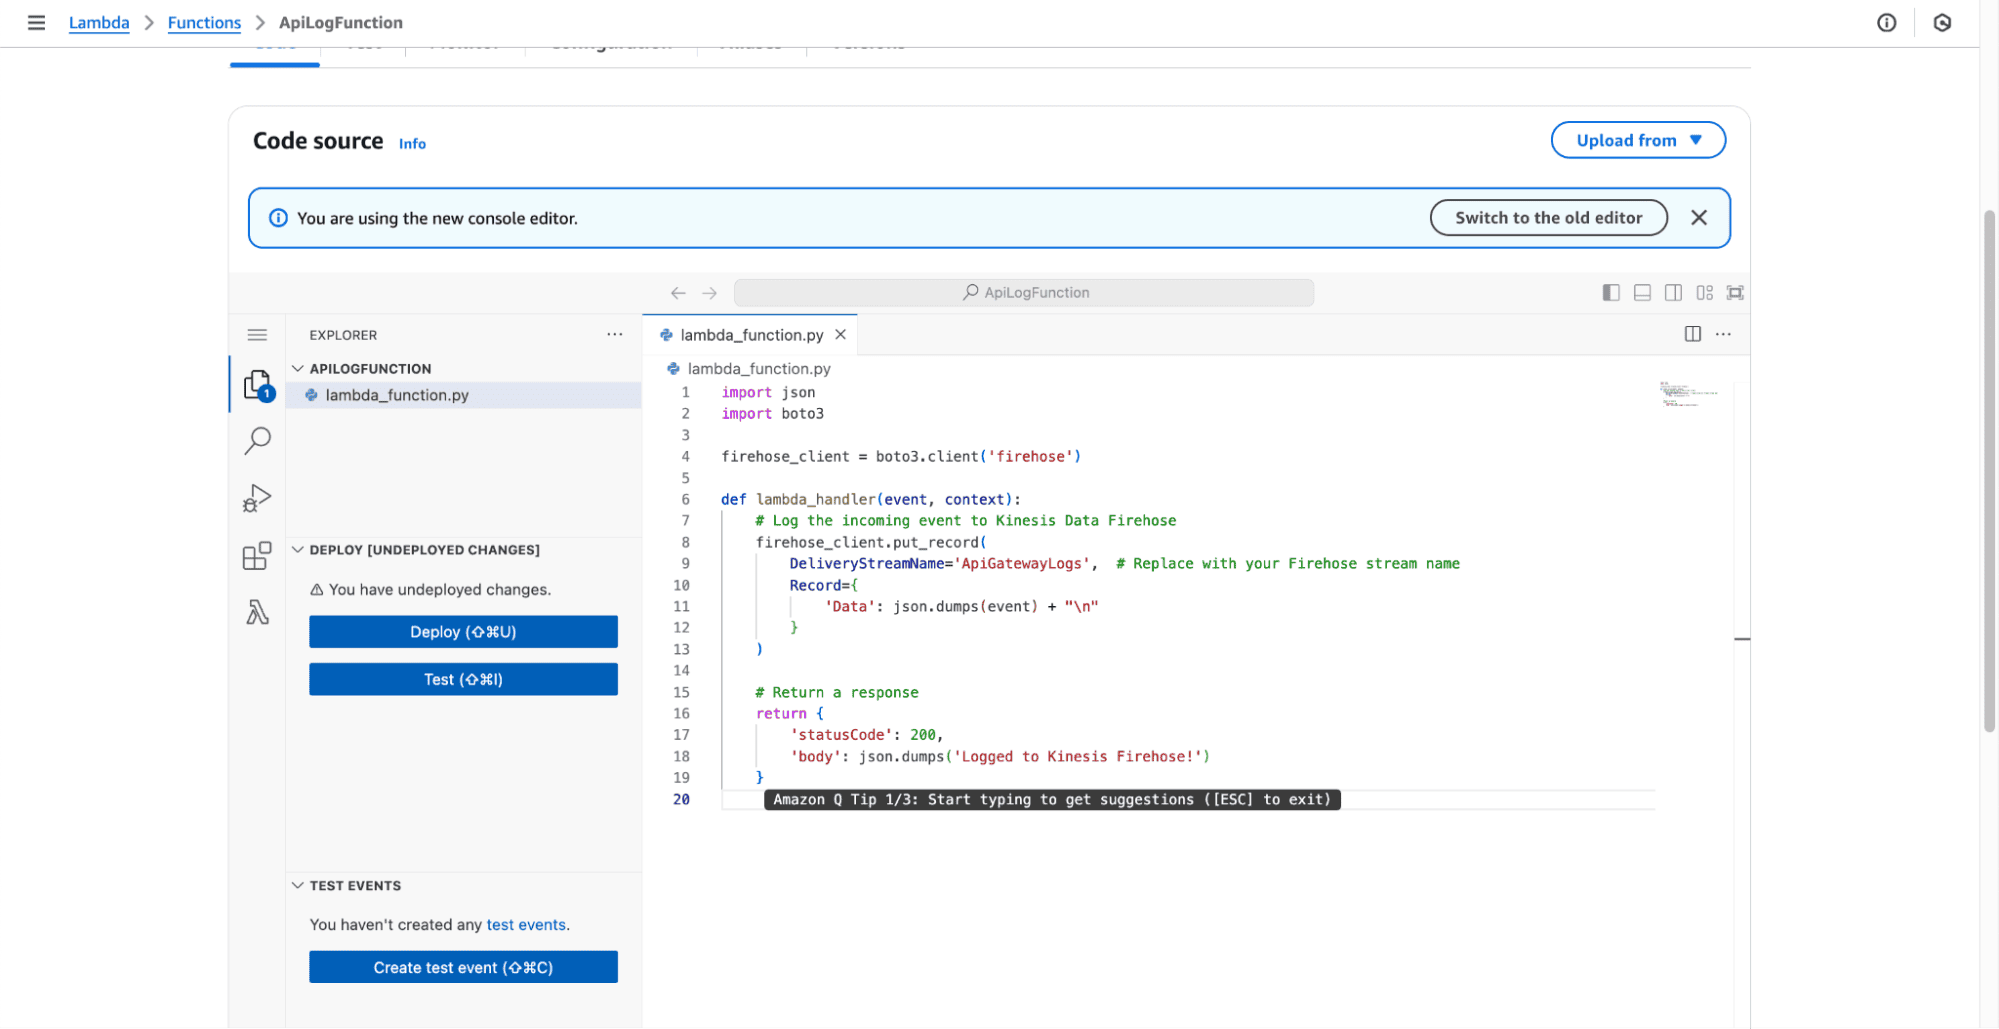Select the lambda_function.py editor tab
This screenshot has width=1999, height=1029.
(751, 335)
